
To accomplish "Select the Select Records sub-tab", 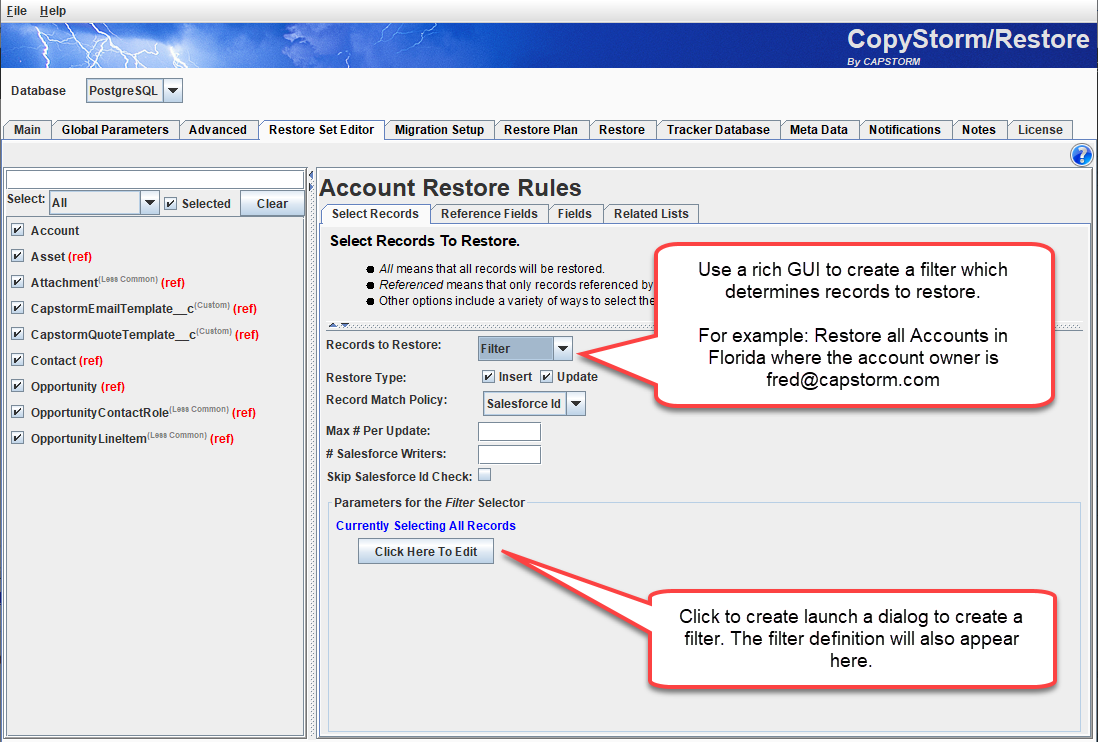I will 375,214.
